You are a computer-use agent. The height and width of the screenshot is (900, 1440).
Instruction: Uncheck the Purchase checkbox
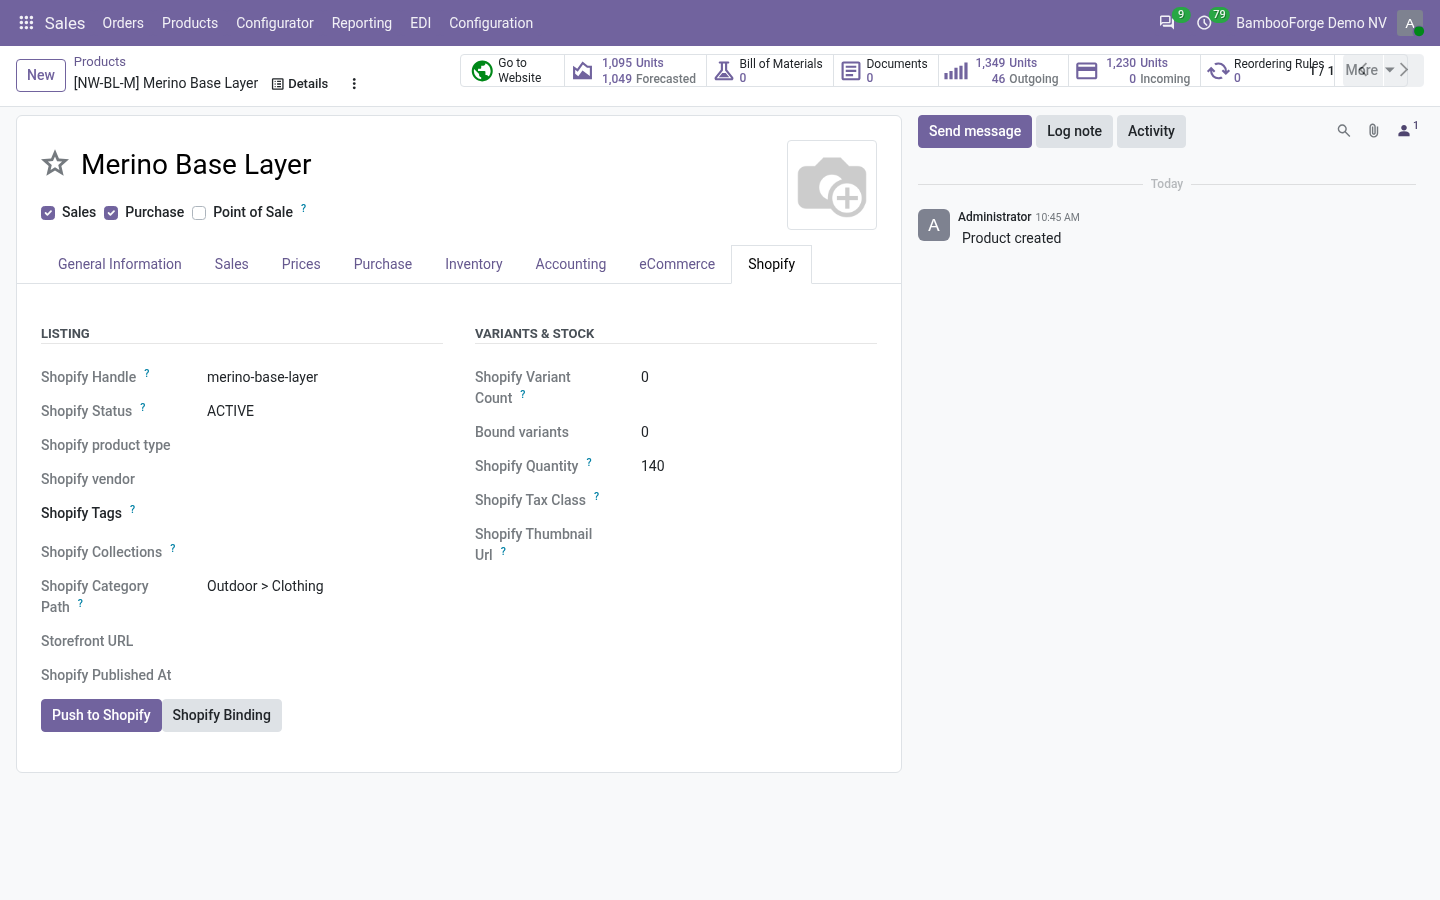point(111,213)
